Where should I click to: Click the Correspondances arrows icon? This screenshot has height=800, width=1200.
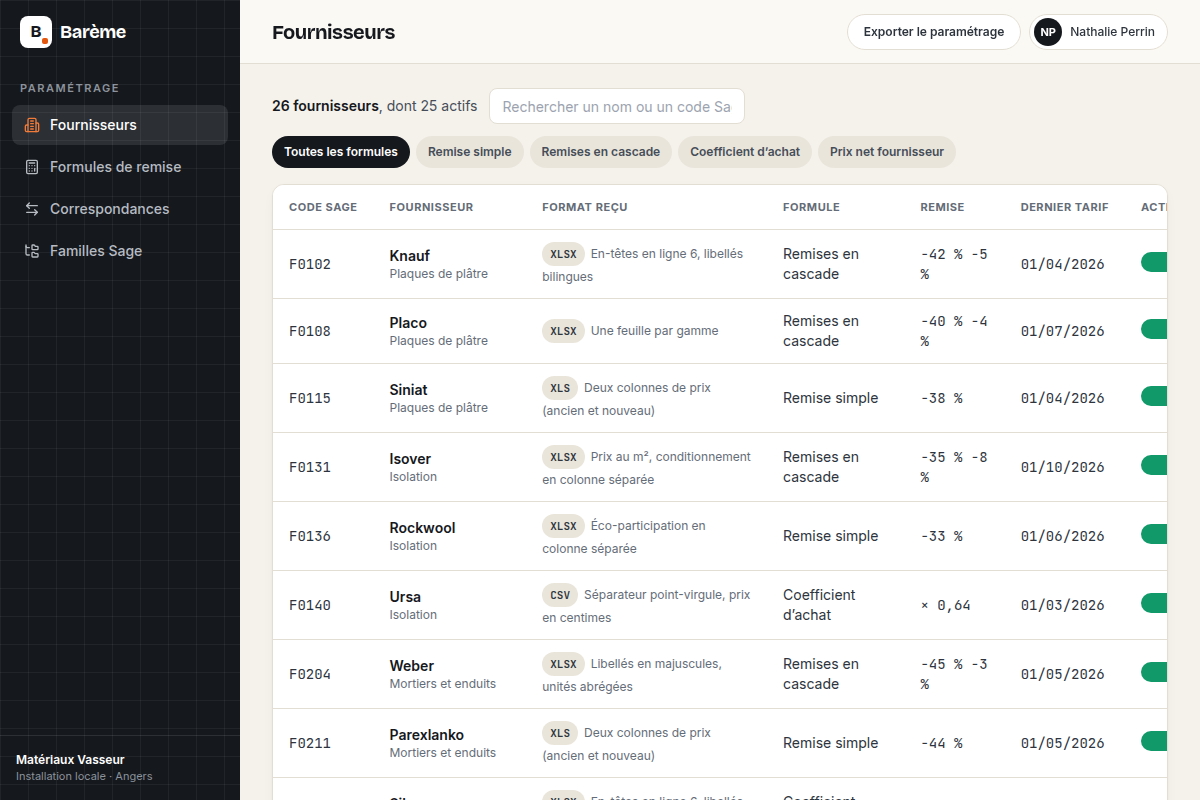pos(32,209)
